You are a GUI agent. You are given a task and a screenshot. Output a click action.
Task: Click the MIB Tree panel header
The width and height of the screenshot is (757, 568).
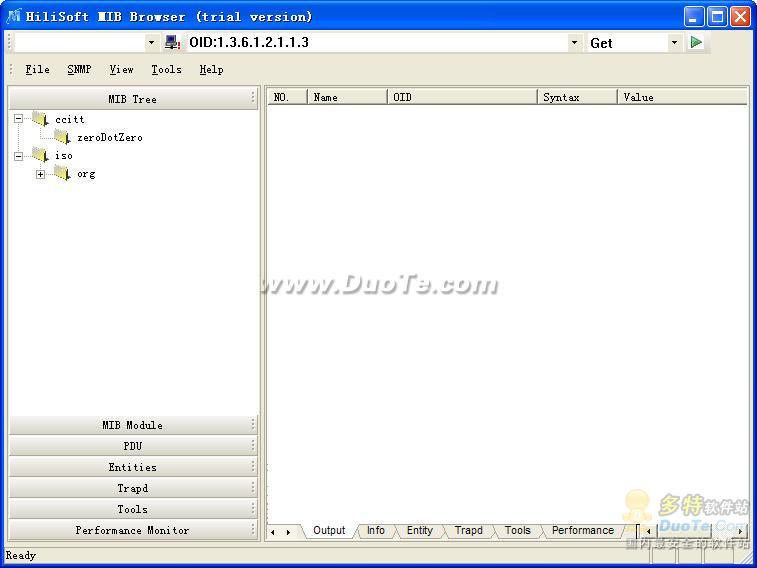tap(133, 99)
